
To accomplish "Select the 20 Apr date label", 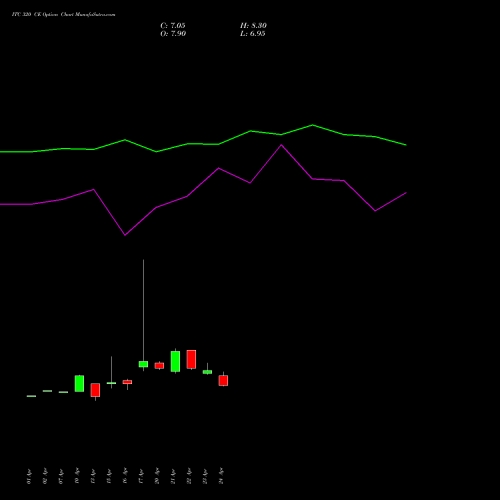I will point(157,476).
